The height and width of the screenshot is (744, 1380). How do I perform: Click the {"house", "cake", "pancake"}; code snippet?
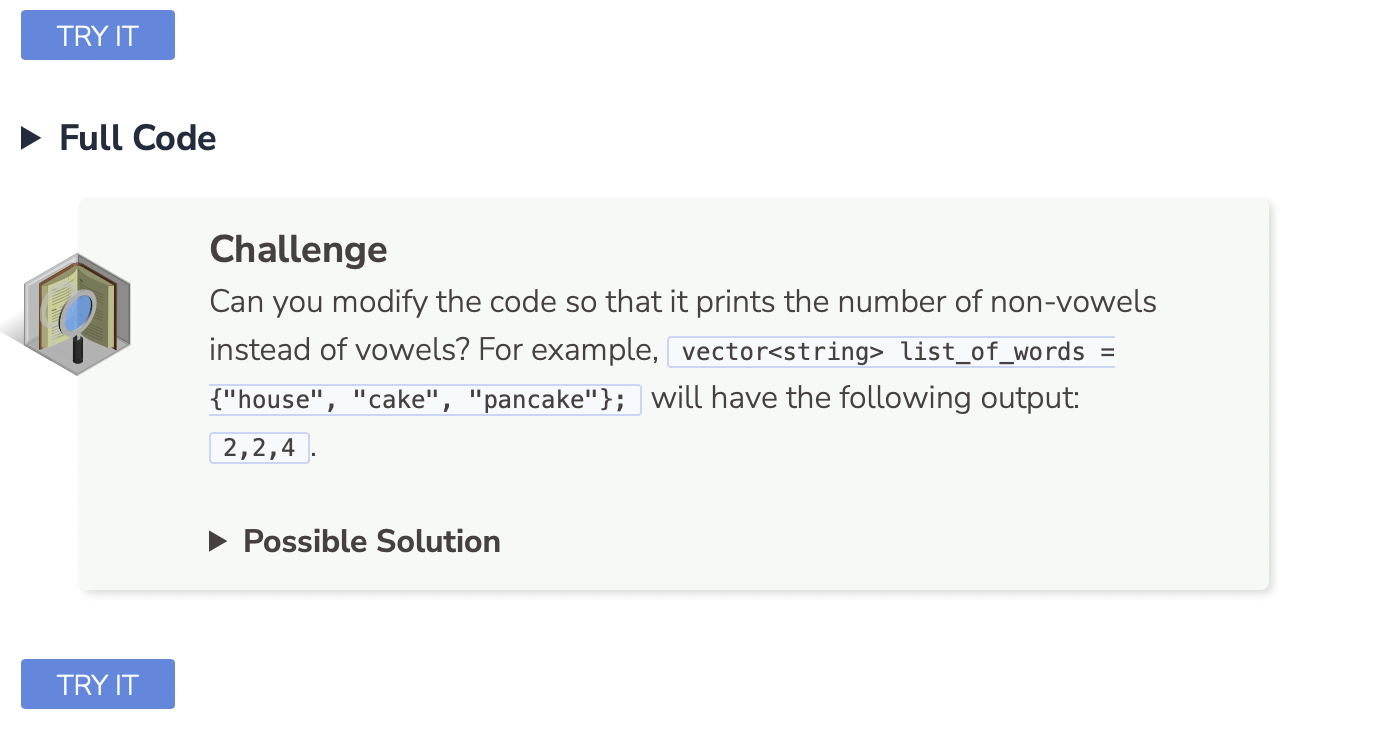[424, 400]
